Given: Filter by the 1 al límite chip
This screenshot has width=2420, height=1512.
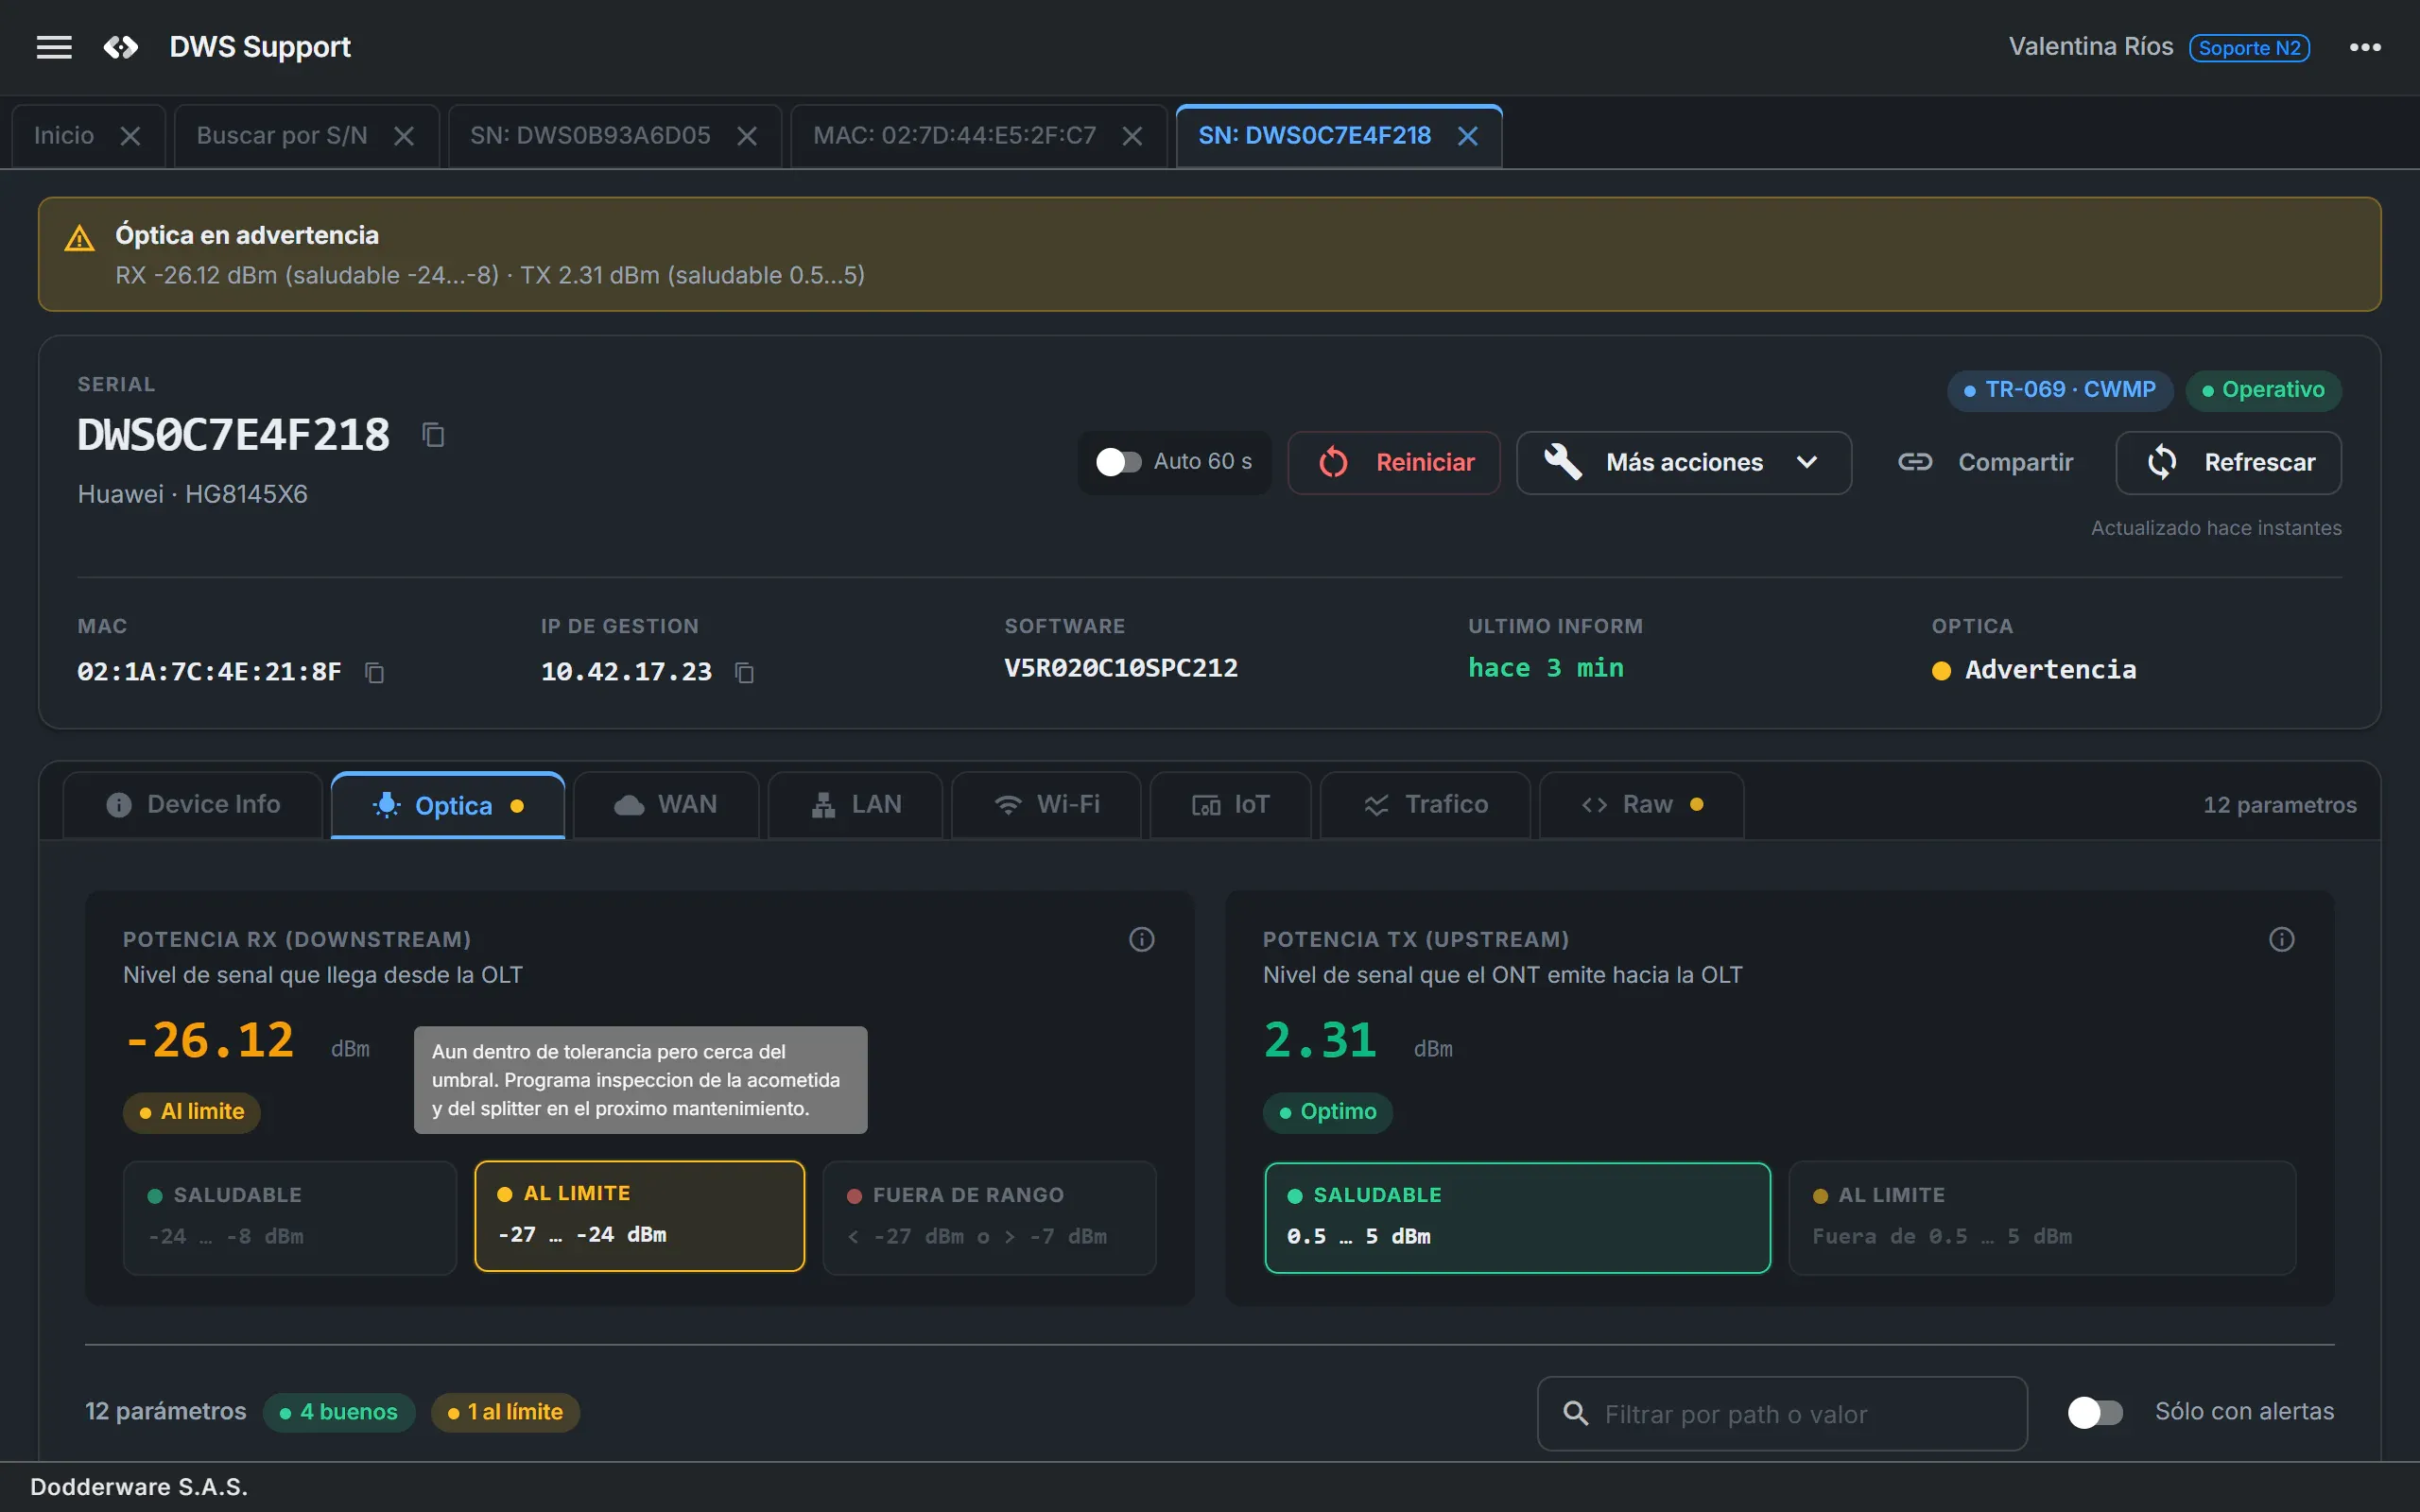Looking at the screenshot, I should coord(505,1412).
